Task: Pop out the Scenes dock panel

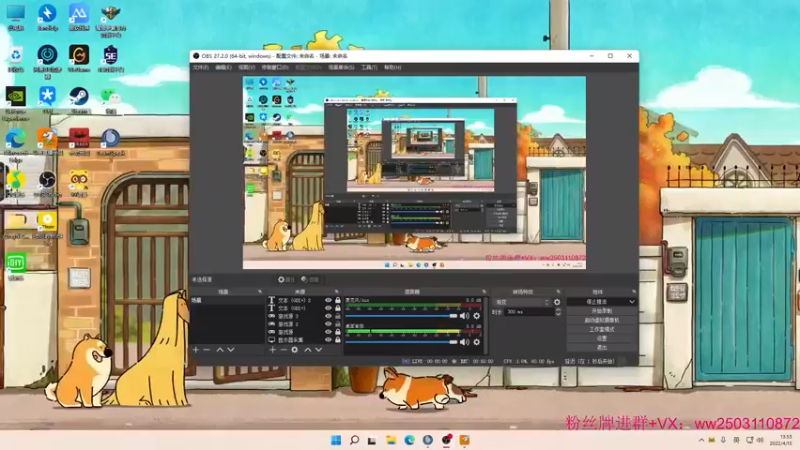Action: tap(260, 292)
